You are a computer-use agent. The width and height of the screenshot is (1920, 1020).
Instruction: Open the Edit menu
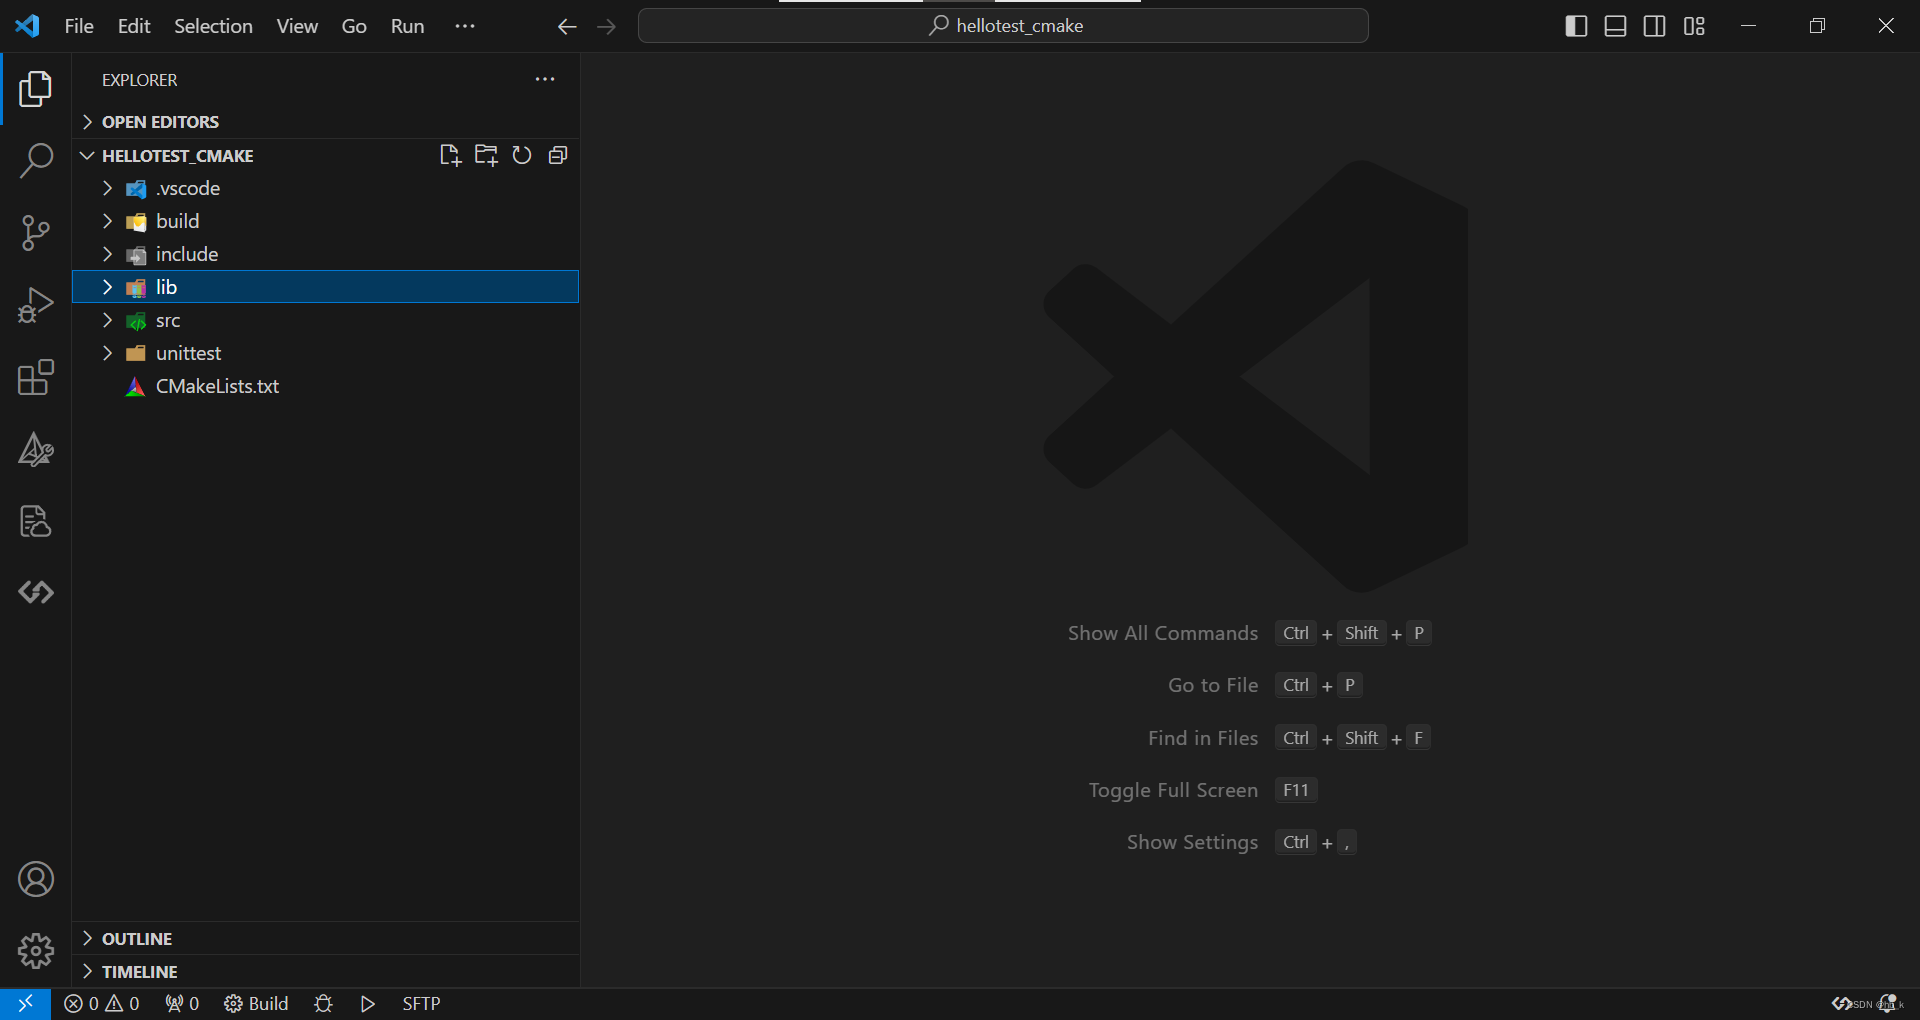(x=134, y=26)
